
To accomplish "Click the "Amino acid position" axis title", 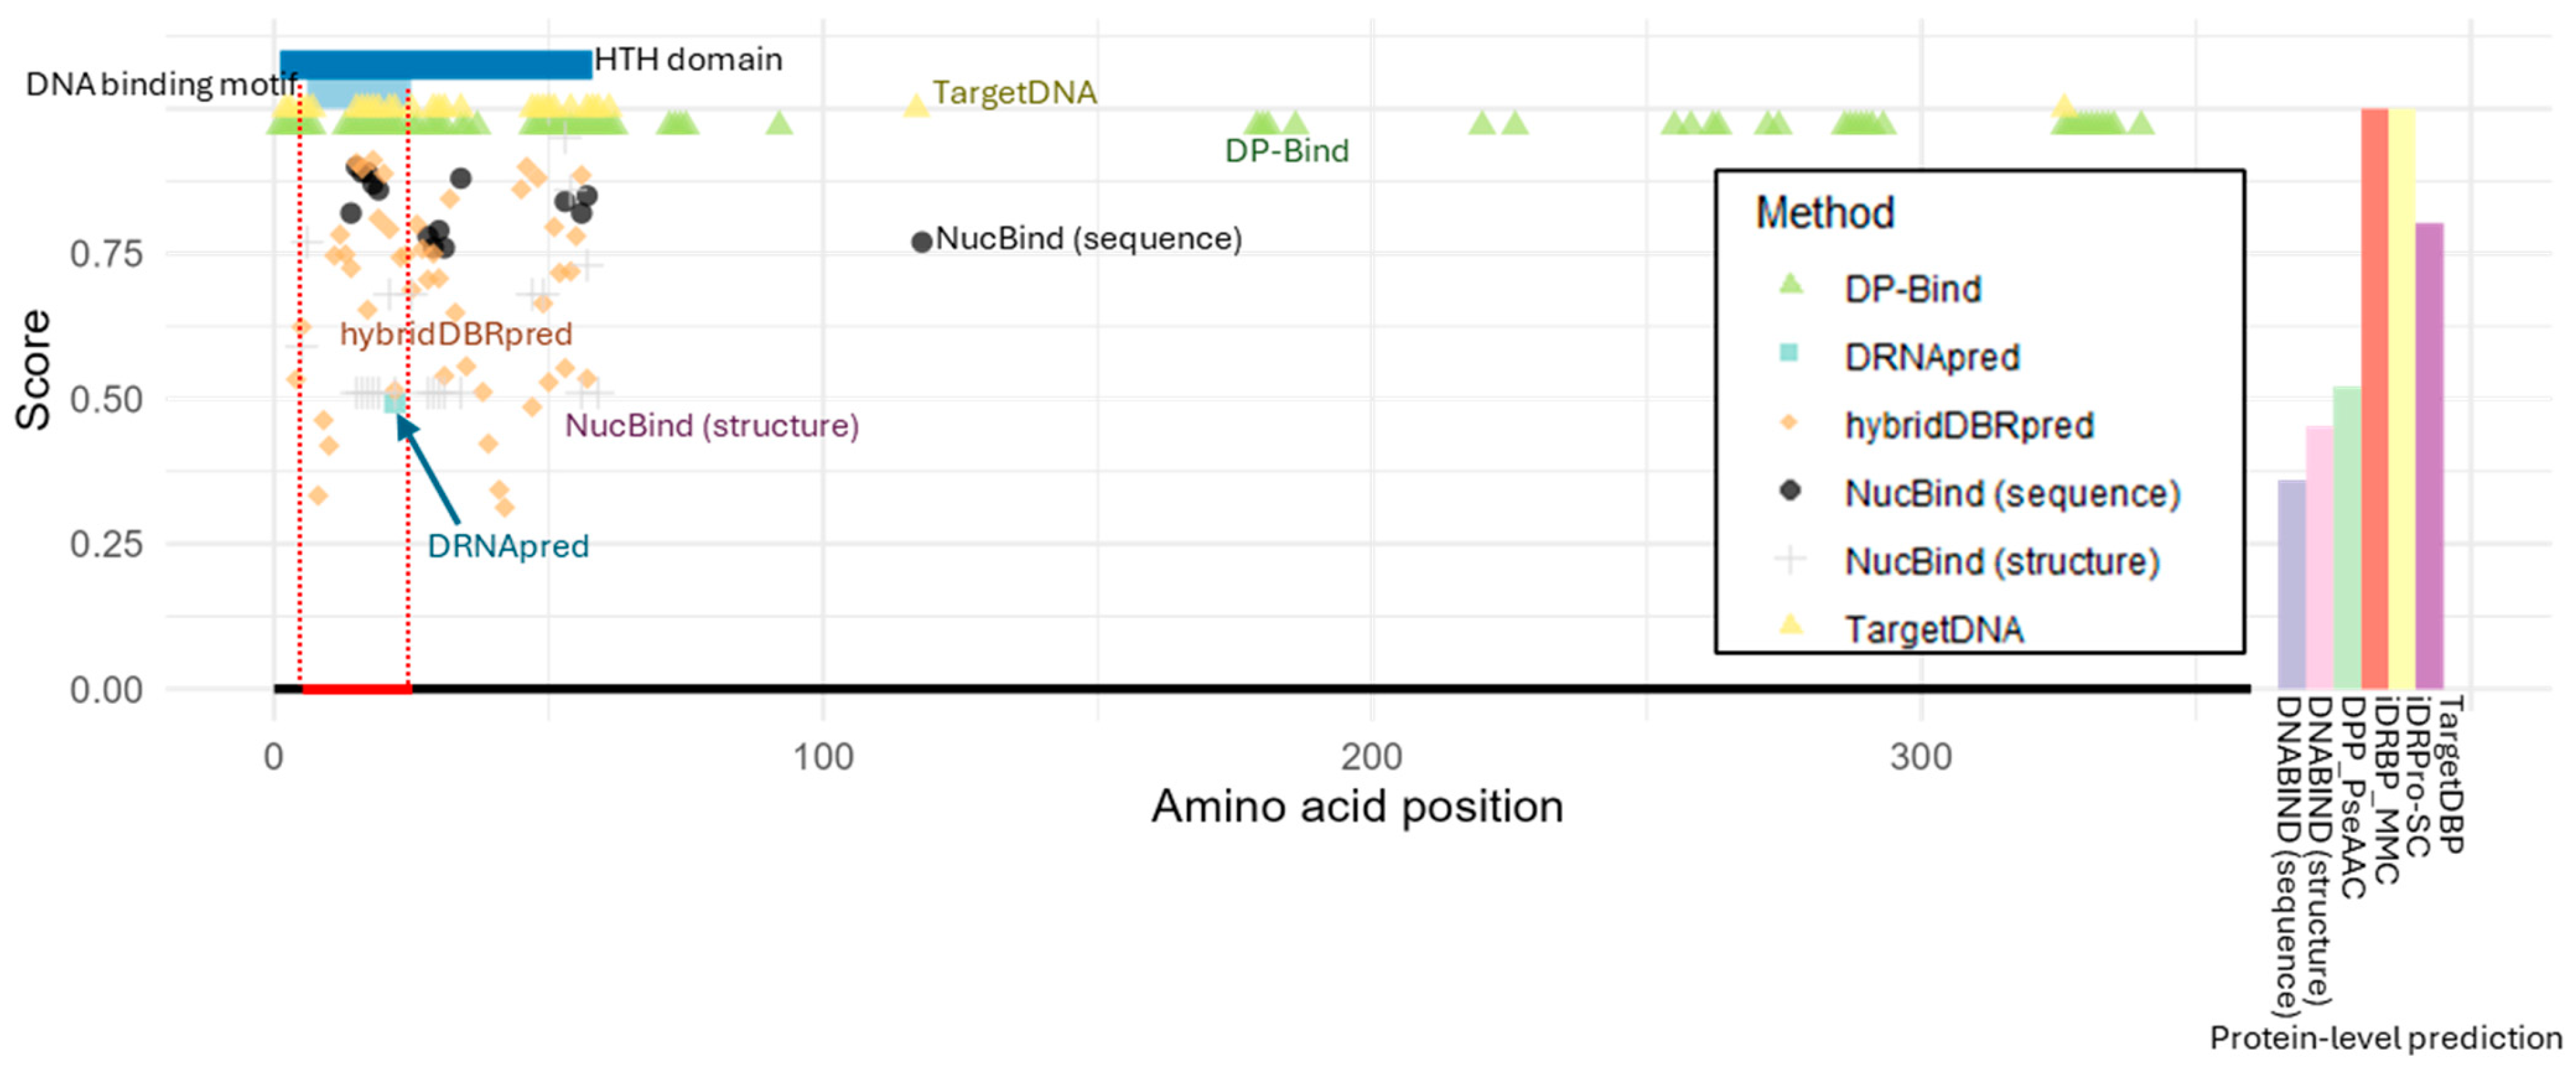I will click(x=1357, y=807).
